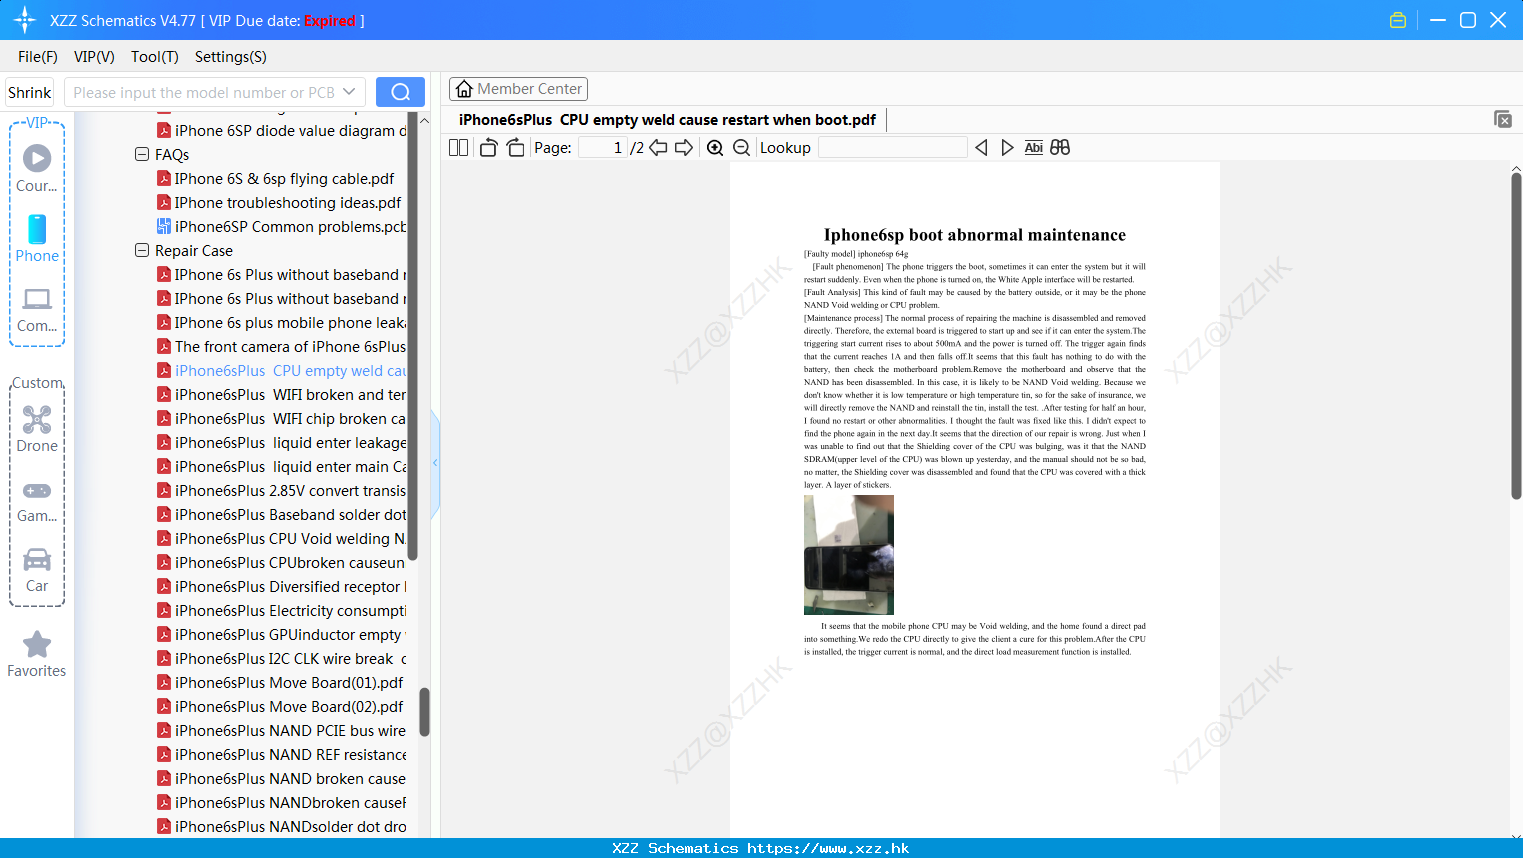
Task: Click the yellow toolbox icon in title bar
Action: click(x=1398, y=20)
